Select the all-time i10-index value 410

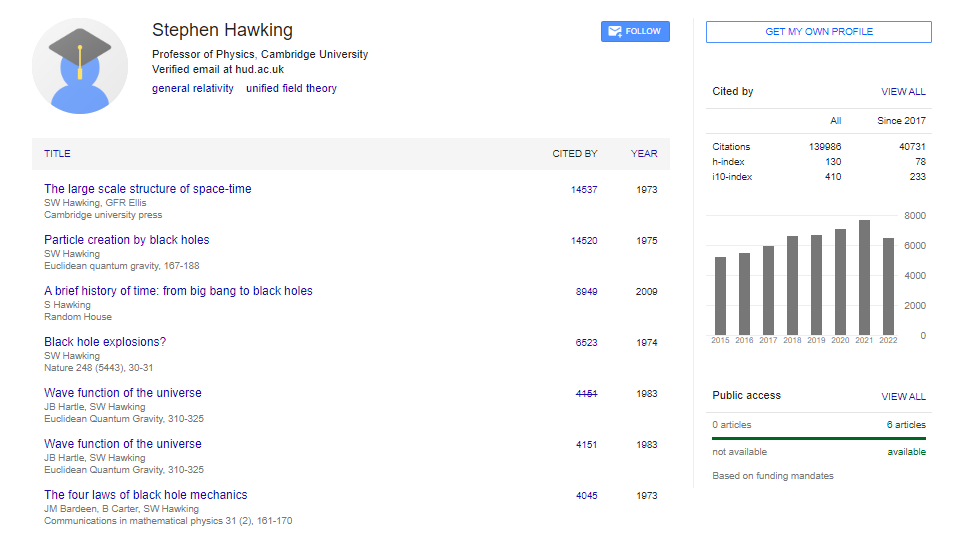pos(833,177)
